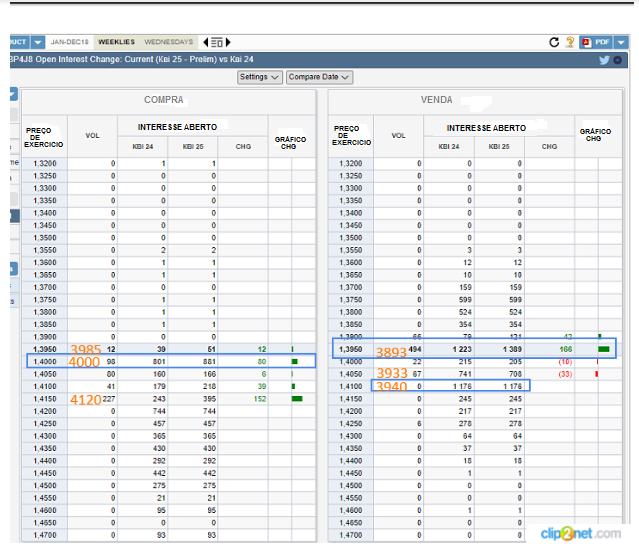639x544 pixels.
Task: Click the VOL column header in Compra table
Action: pyautogui.click(x=92, y=135)
